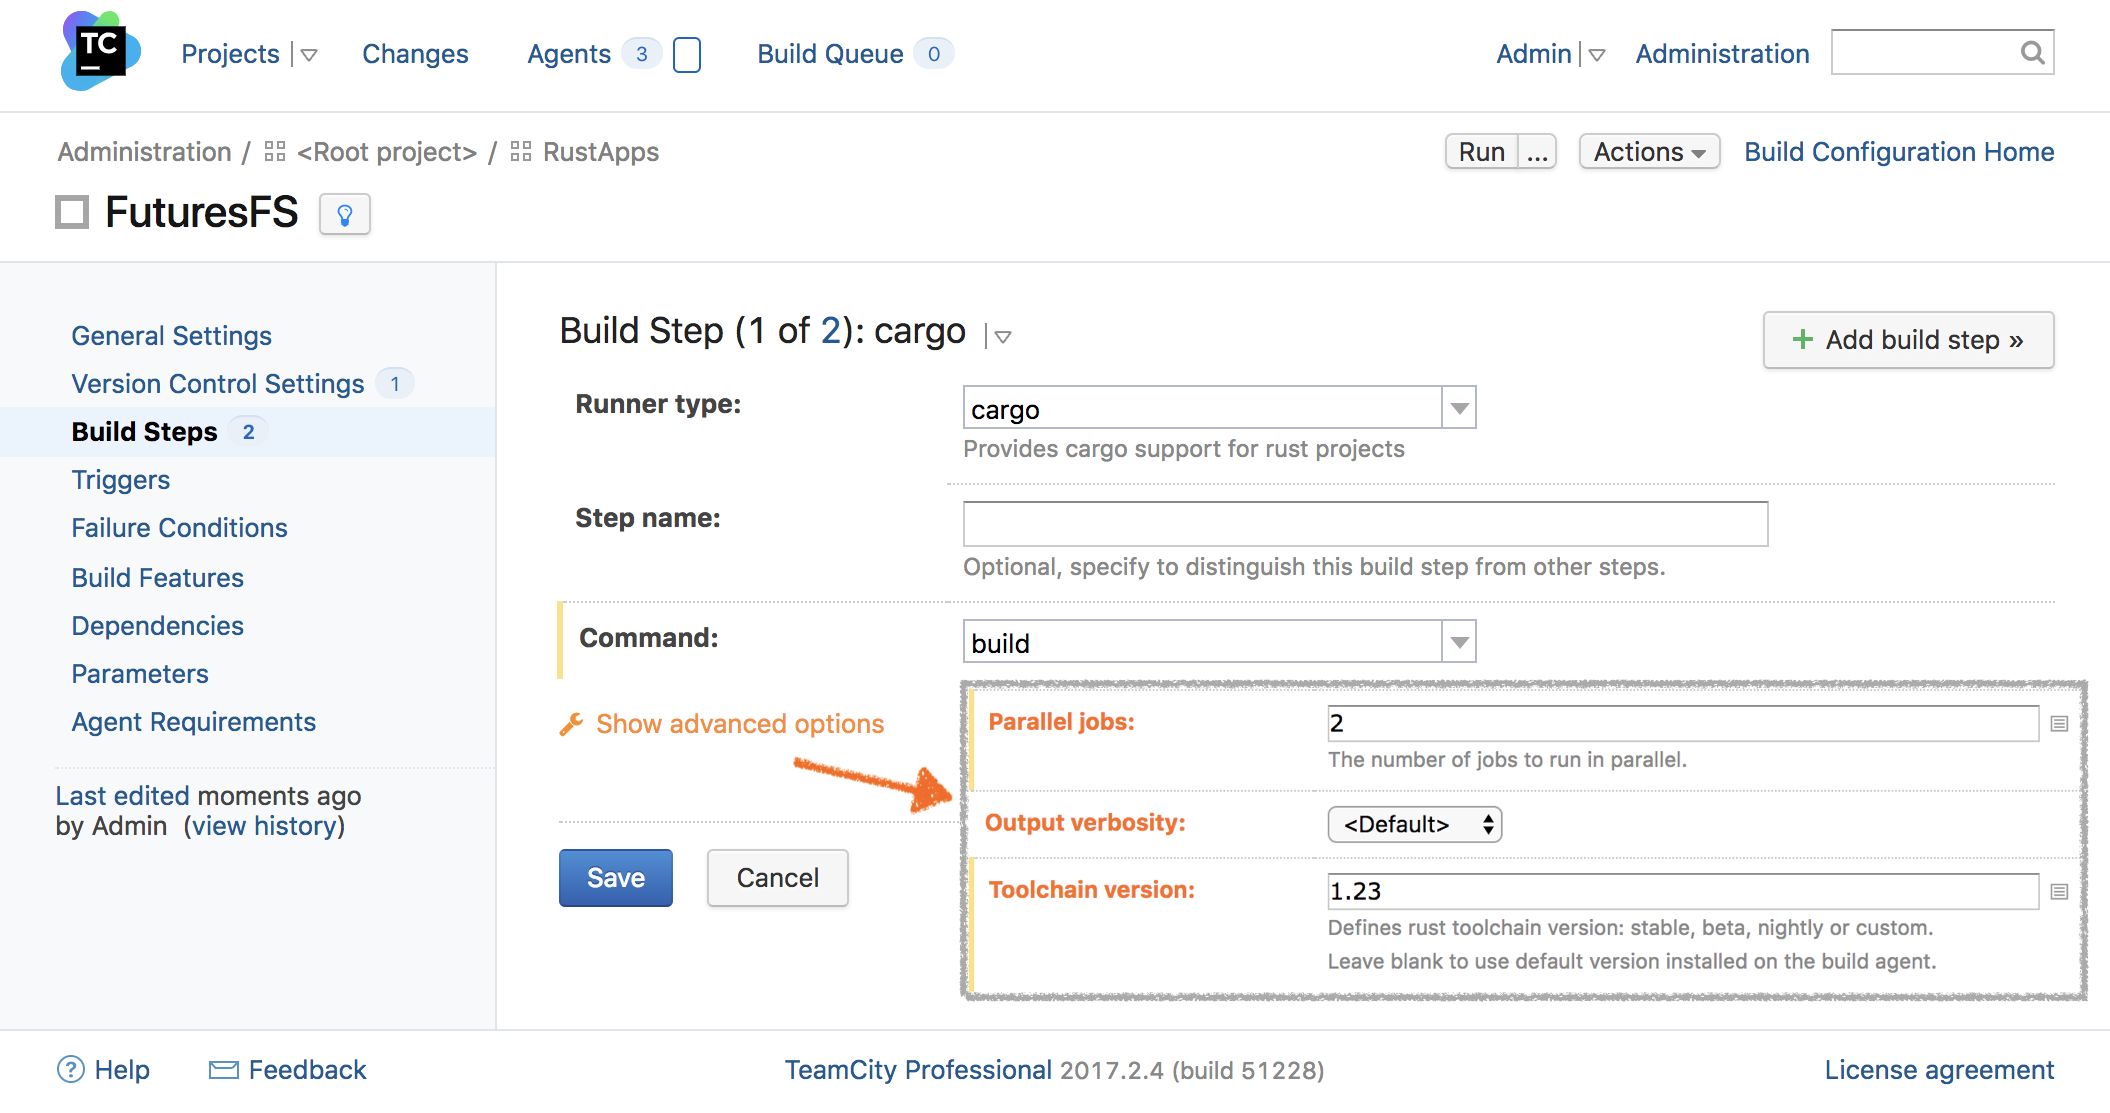Image resolution: width=2110 pixels, height=1113 pixels.
Task: Open parameter picker beside Parallel jobs field
Action: point(2059,723)
